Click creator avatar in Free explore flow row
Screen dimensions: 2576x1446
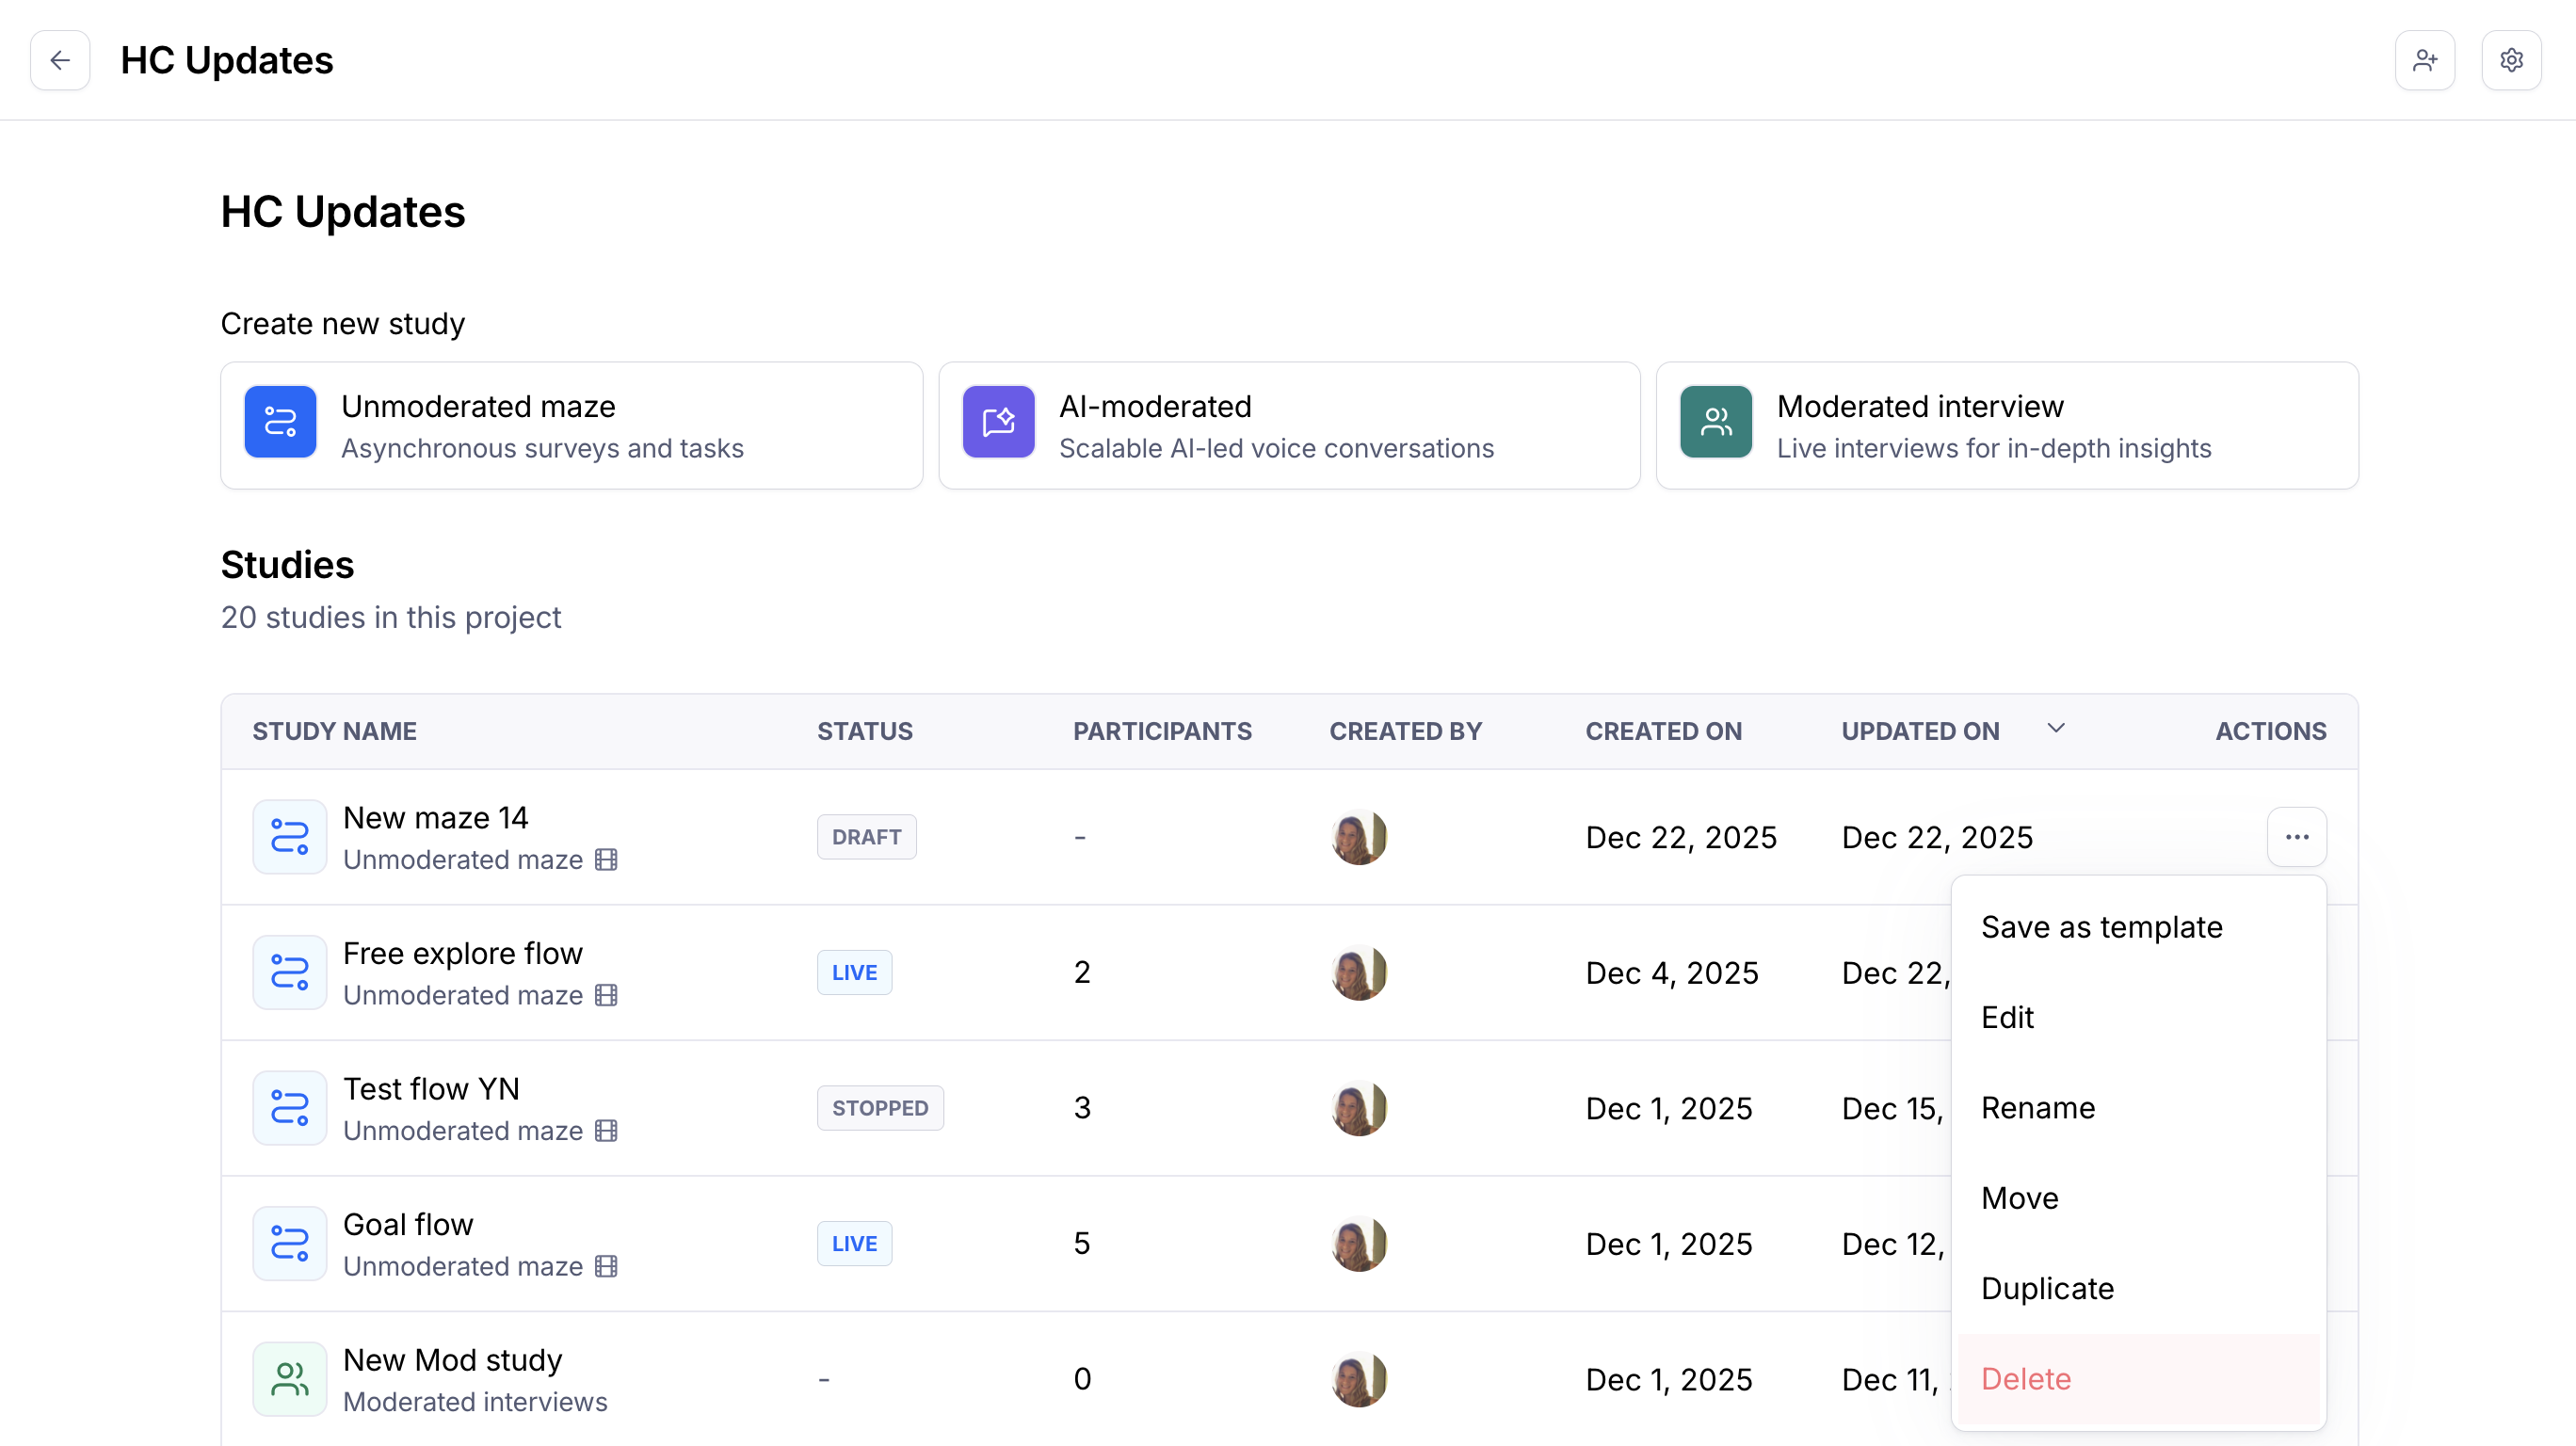coord(1358,972)
